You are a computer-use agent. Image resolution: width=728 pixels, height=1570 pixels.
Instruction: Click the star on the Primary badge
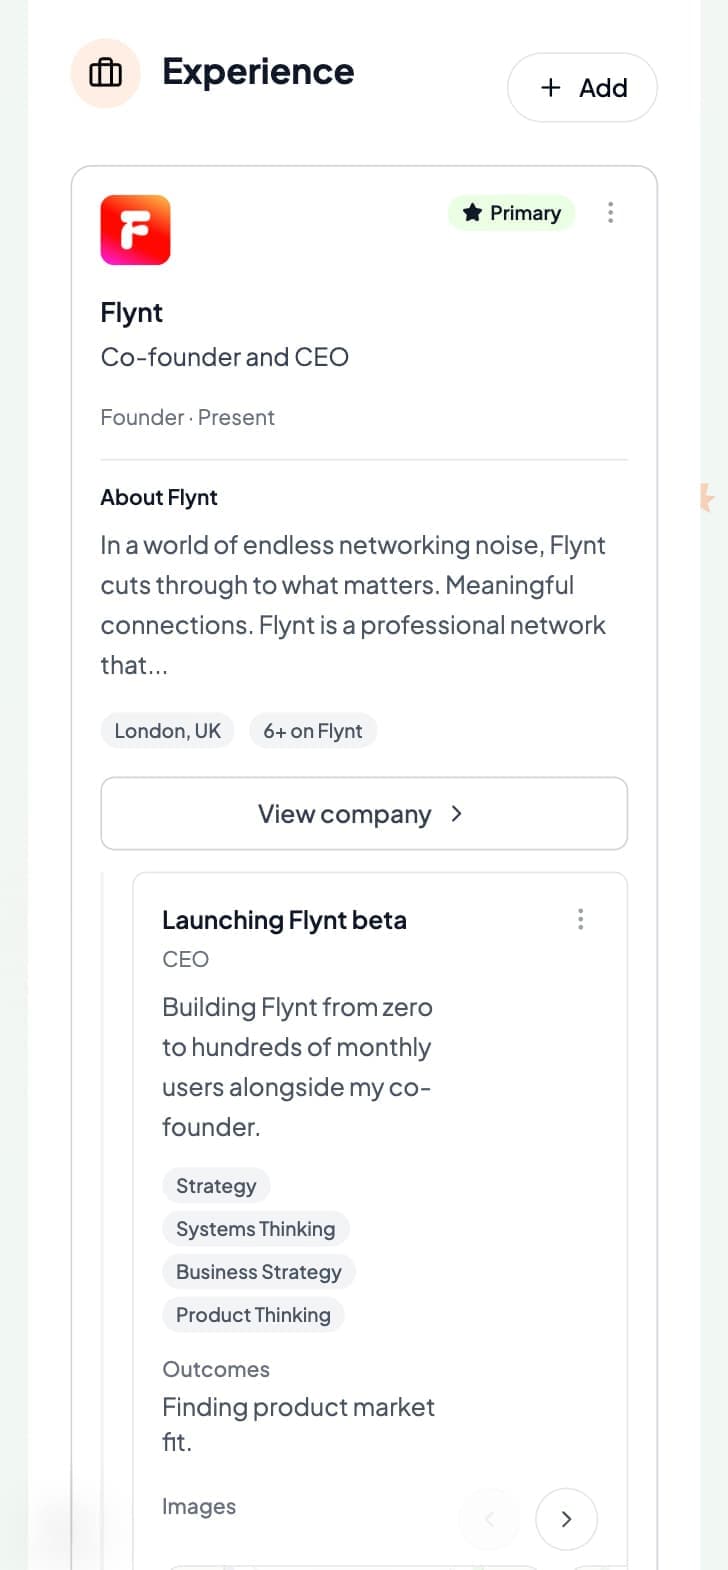pos(471,212)
